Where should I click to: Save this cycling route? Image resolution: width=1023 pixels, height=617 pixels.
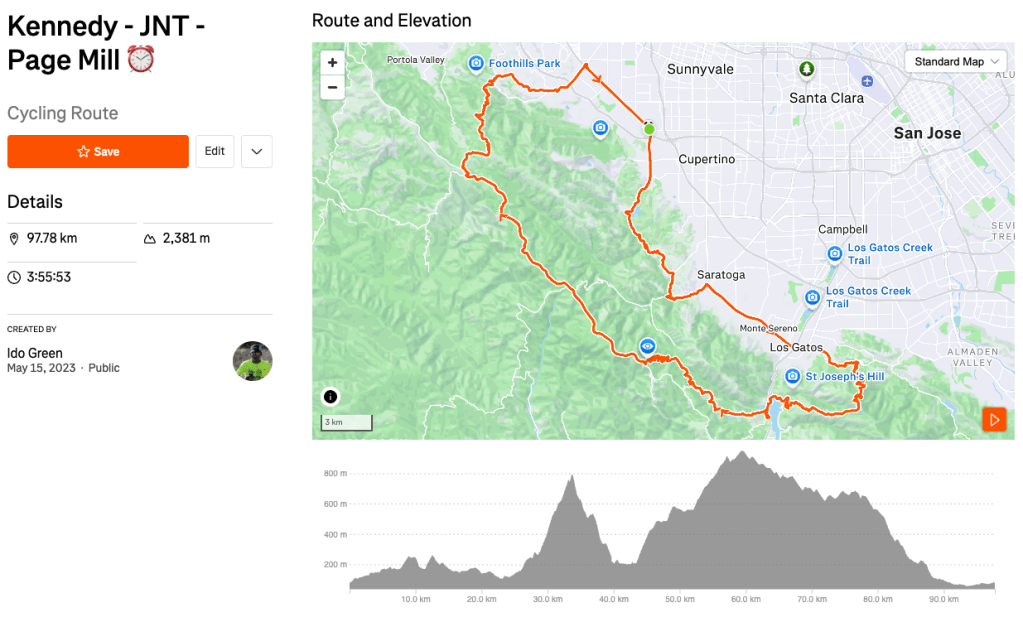(x=98, y=152)
